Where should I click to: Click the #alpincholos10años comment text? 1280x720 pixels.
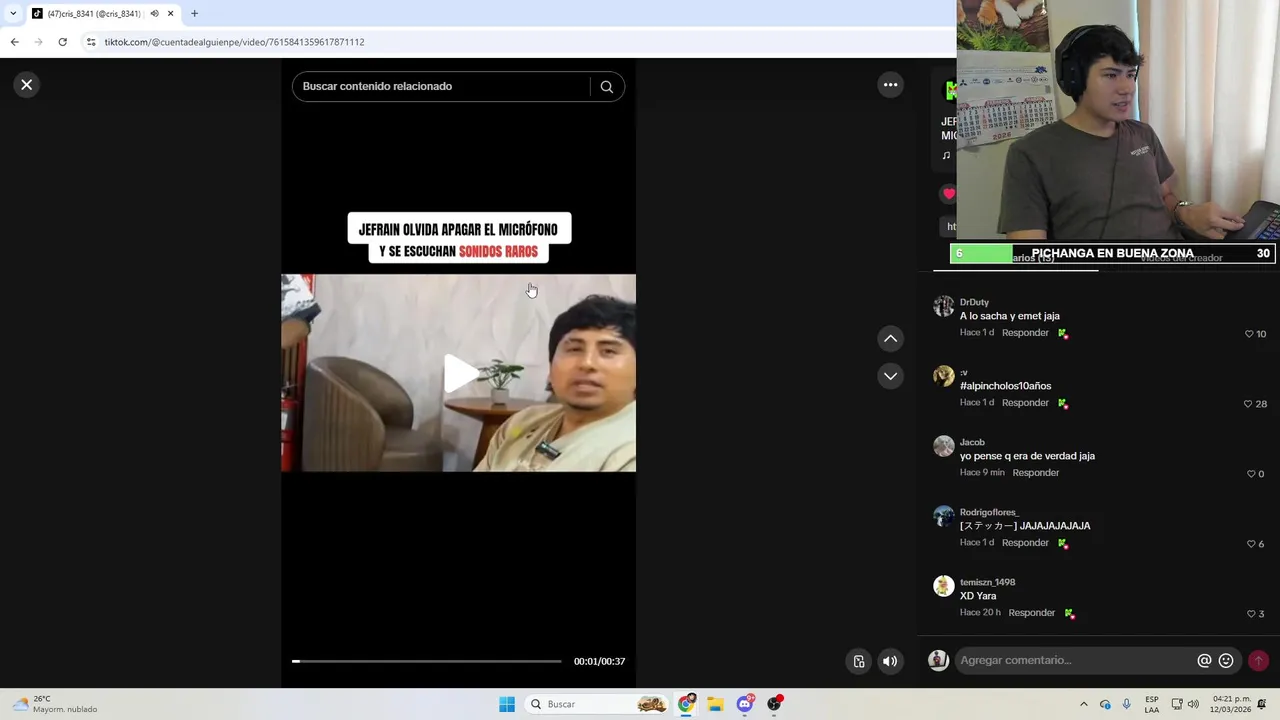[x=1005, y=386]
